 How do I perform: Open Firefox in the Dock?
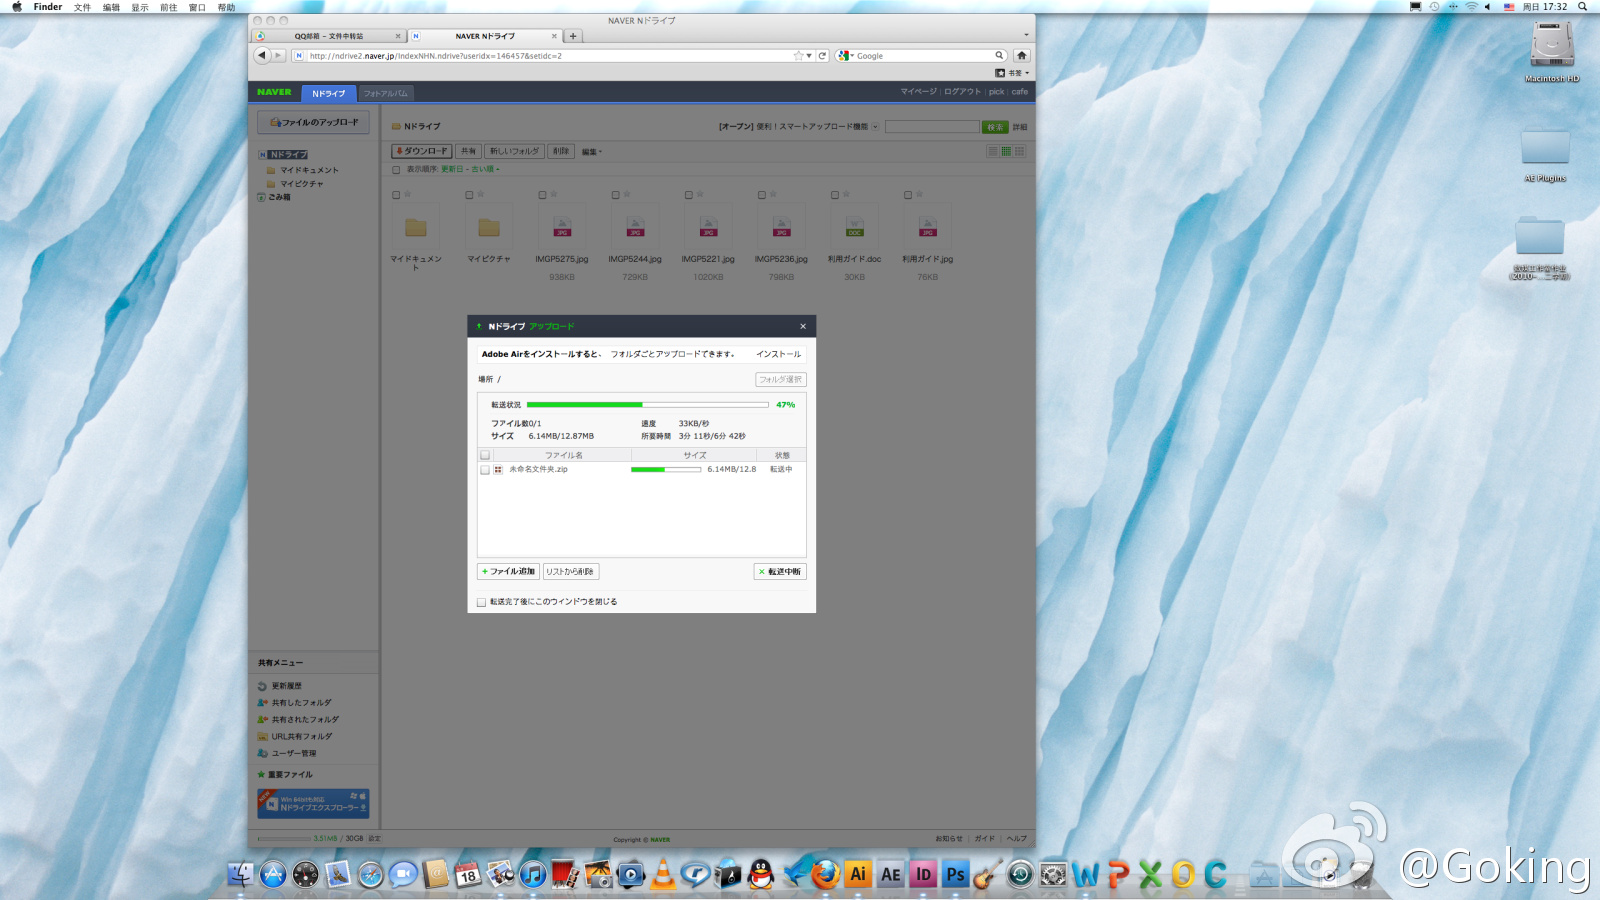pyautogui.click(x=825, y=875)
